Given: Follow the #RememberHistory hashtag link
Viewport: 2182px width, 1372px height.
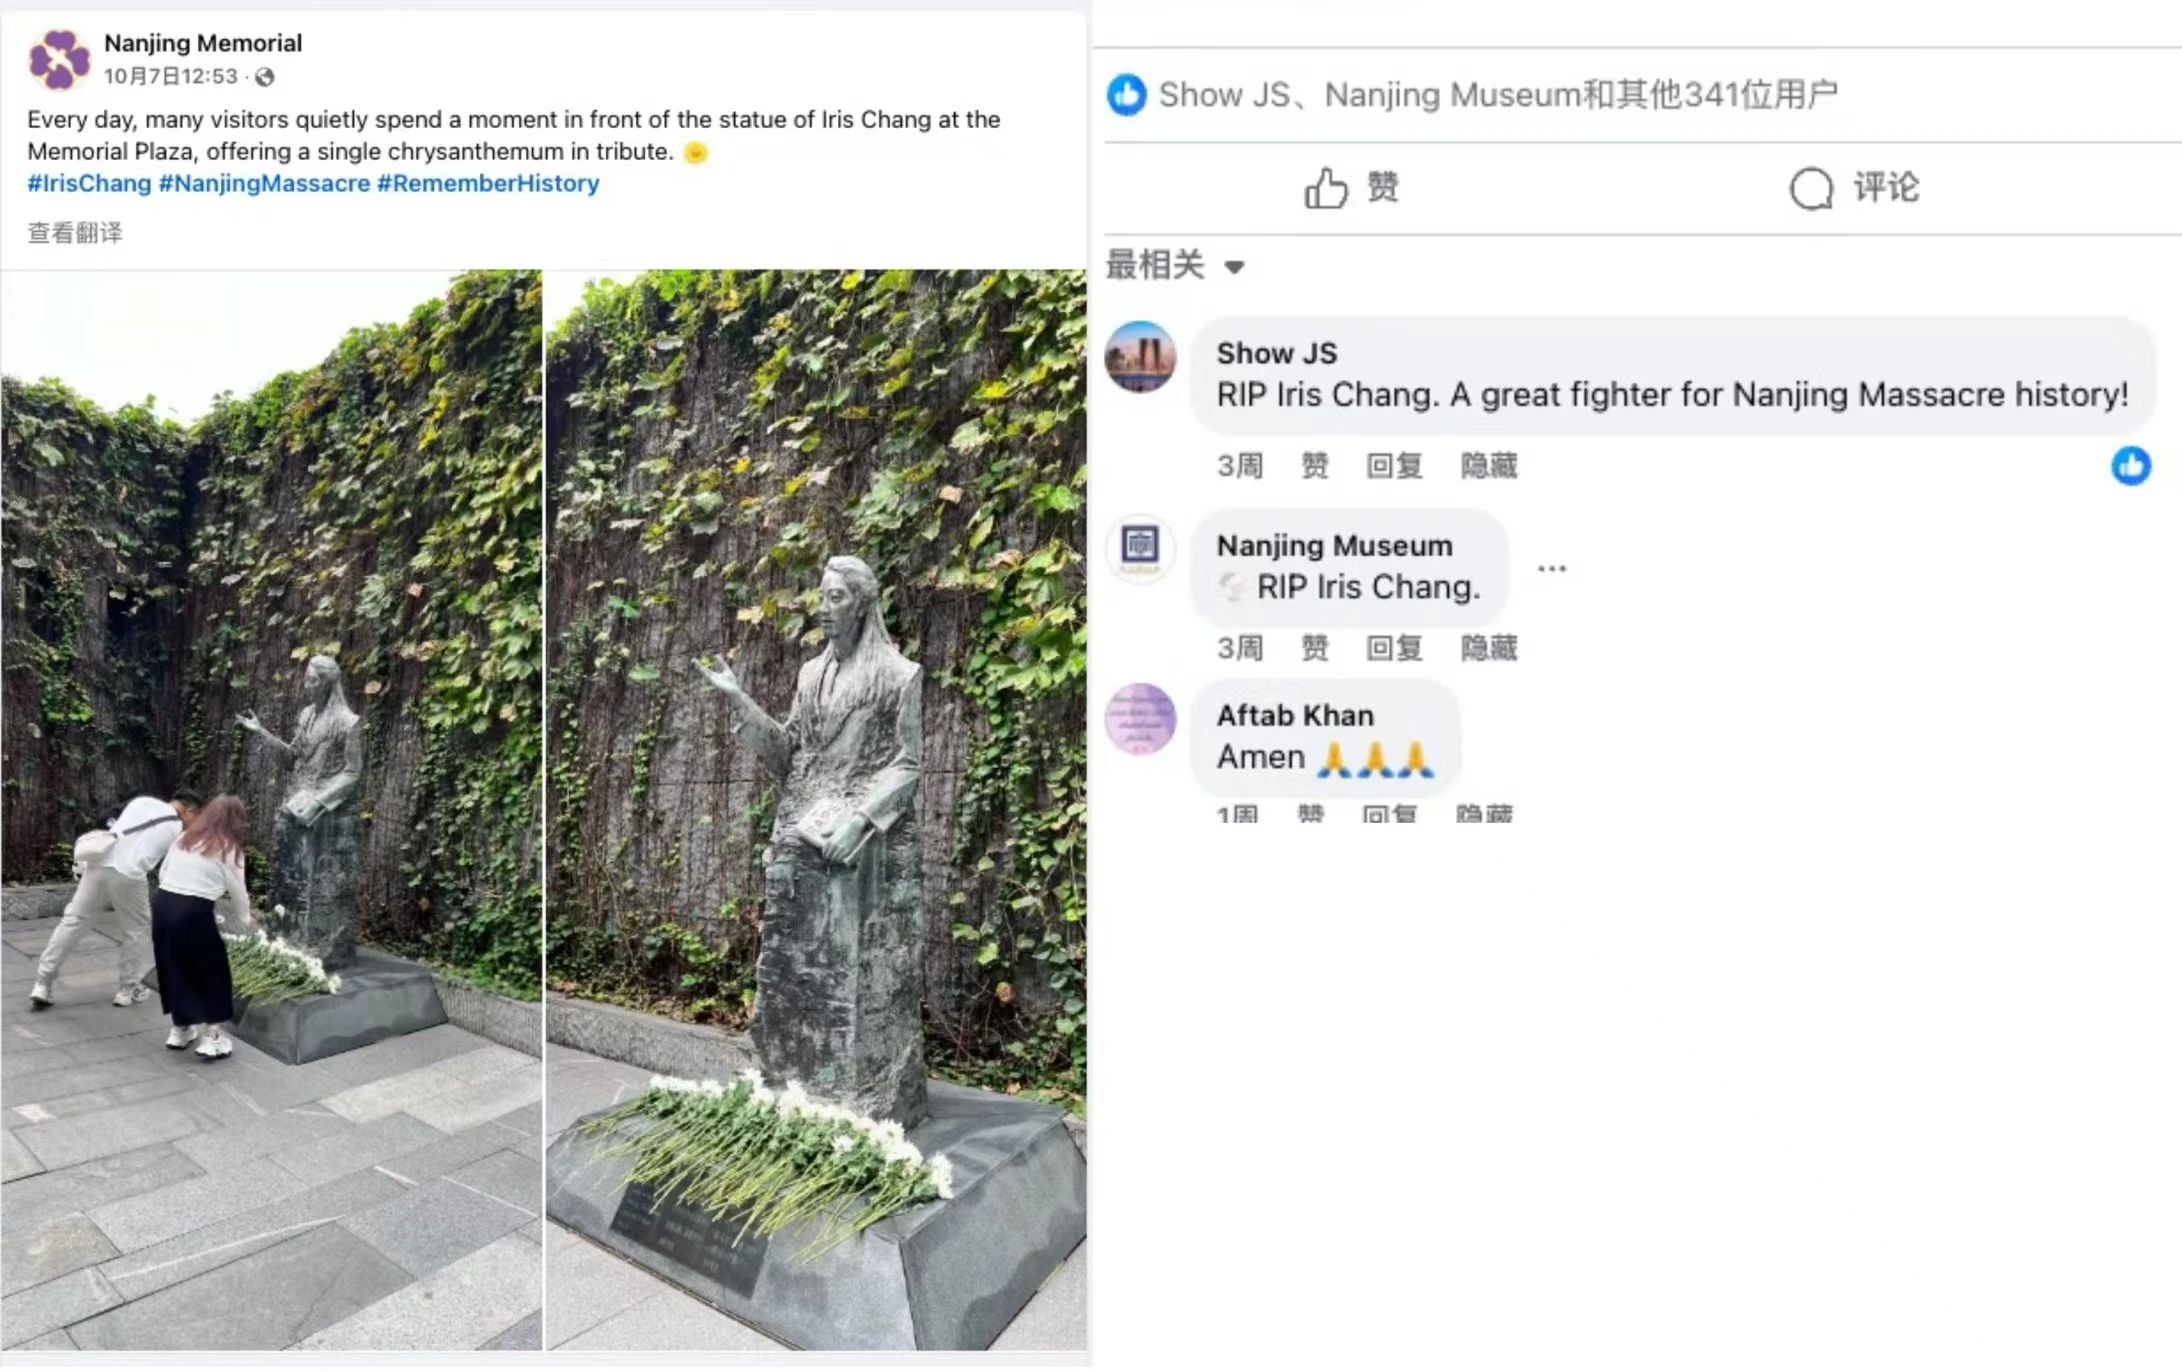Looking at the screenshot, I should tap(488, 184).
